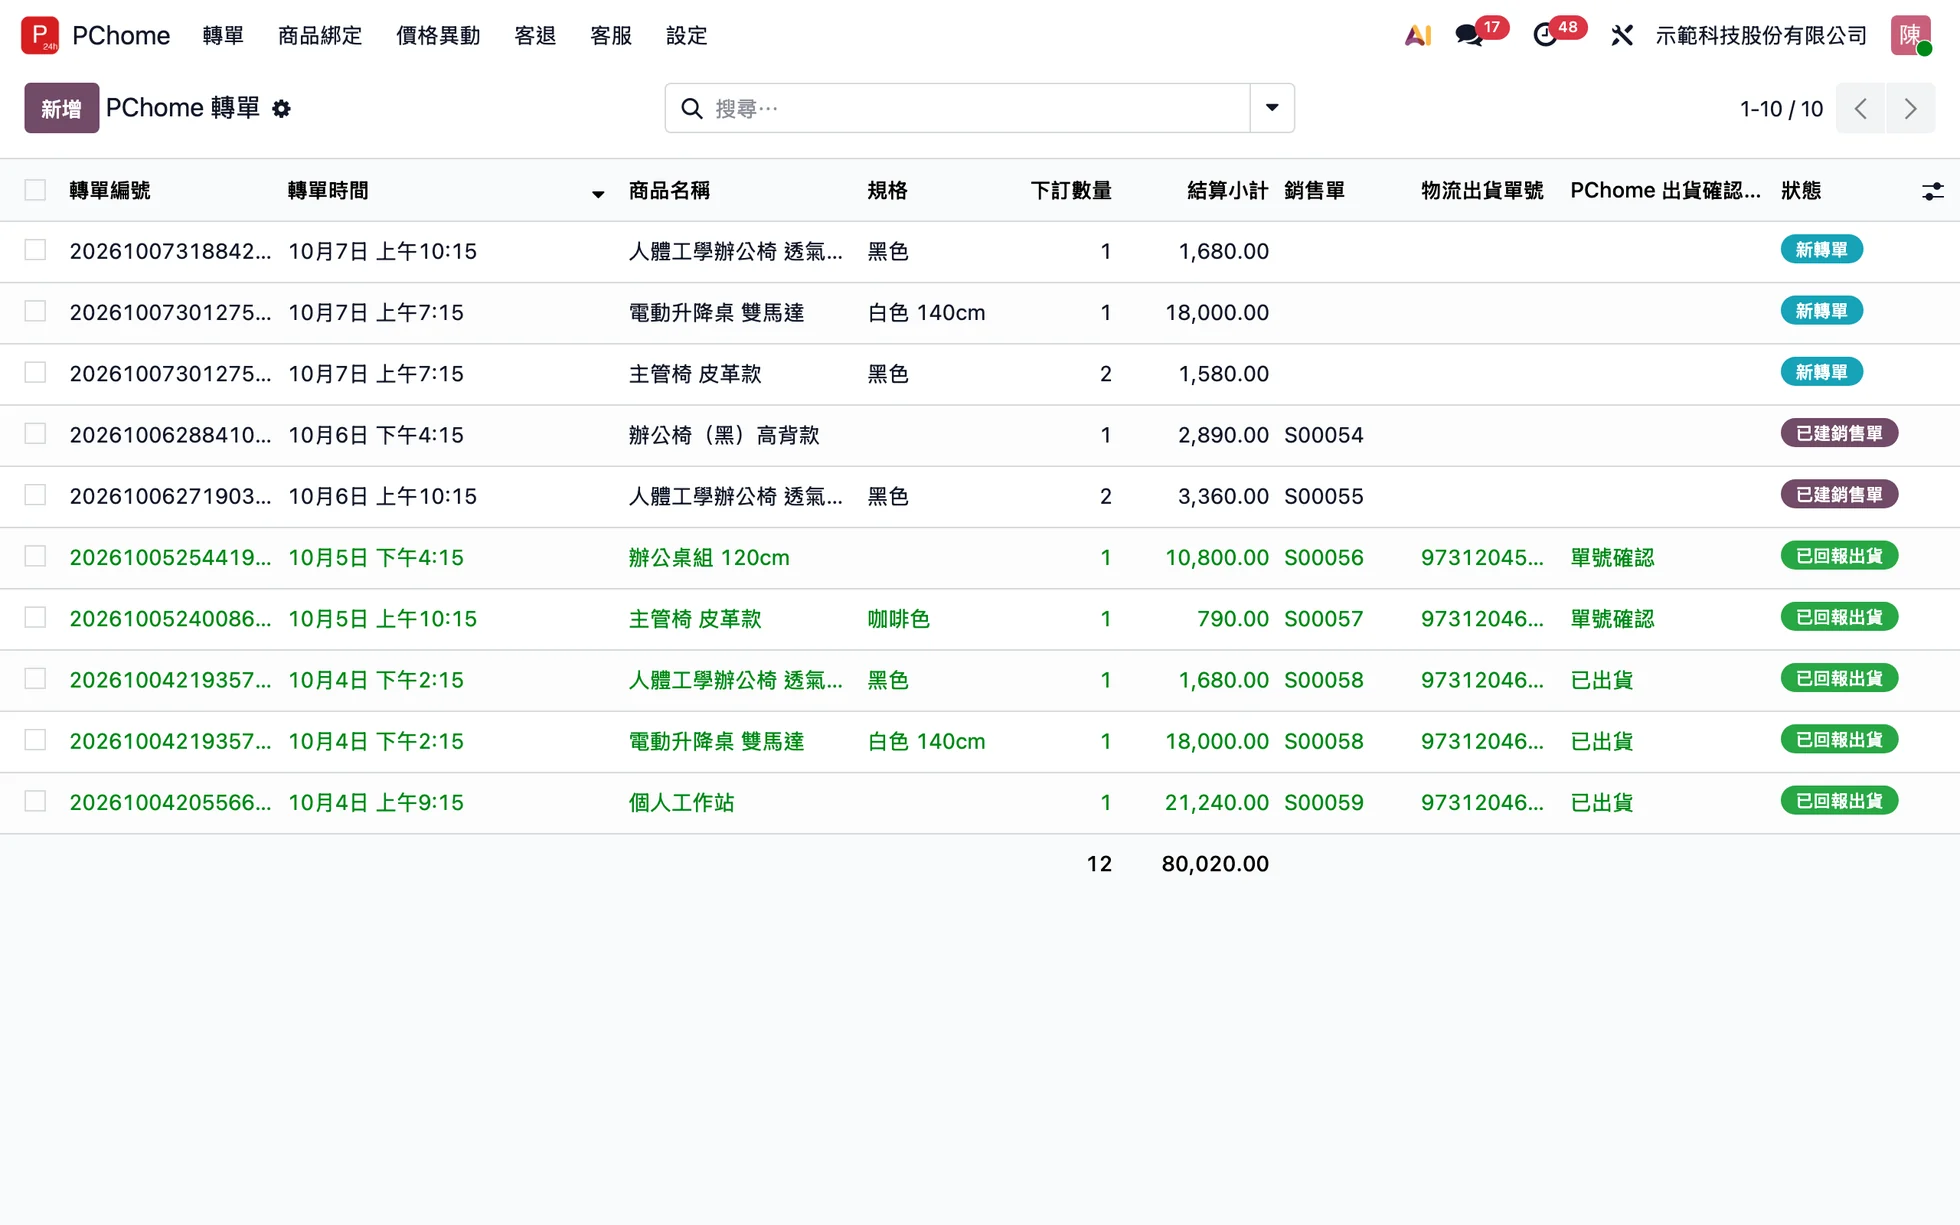Click the 10月6日 下午4:15 time cell
The image size is (1960, 1225).
[376, 435]
